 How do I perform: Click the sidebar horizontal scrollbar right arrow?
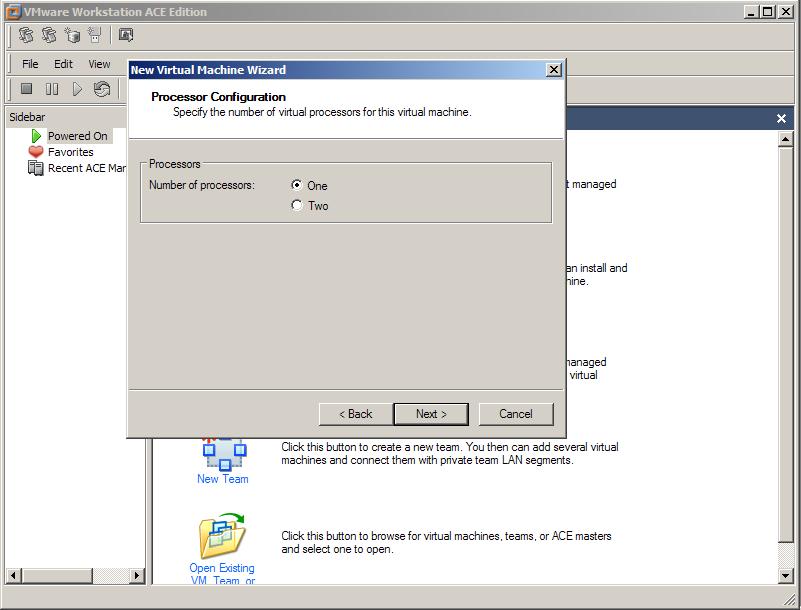pos(137,576)
